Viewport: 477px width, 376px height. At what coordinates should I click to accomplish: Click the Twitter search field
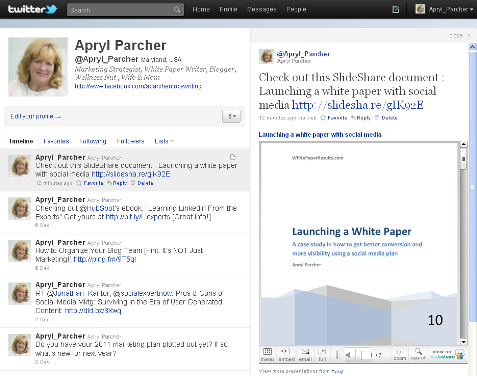click(125, 10)
